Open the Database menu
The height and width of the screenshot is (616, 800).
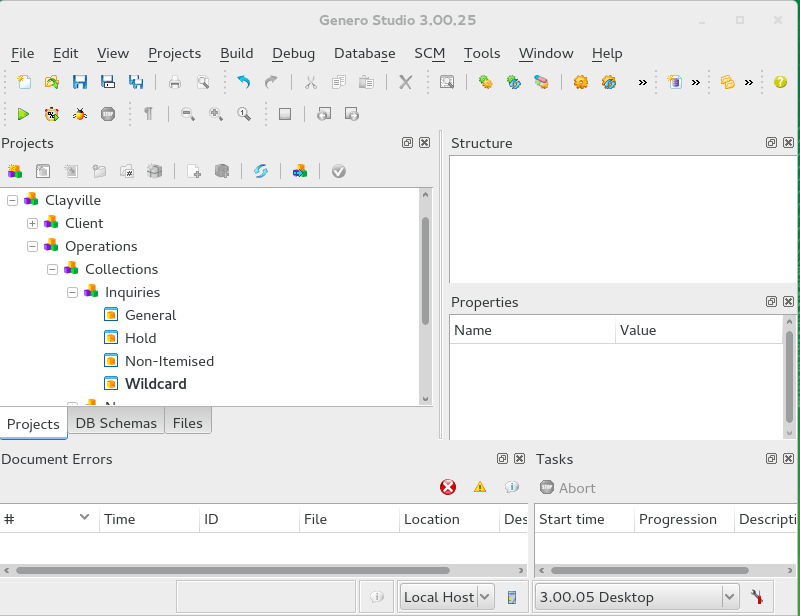(x=364, y=53)
